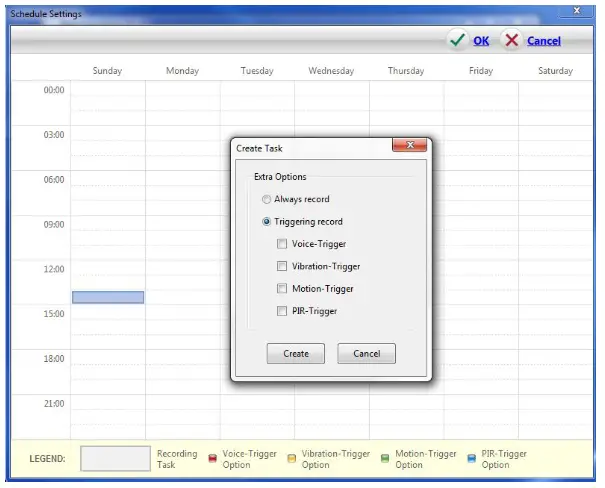Viewport: 605px width, 488px height.
Task: Click the Thursday column header
Action: pyautogui.click(x=406, y=71)
